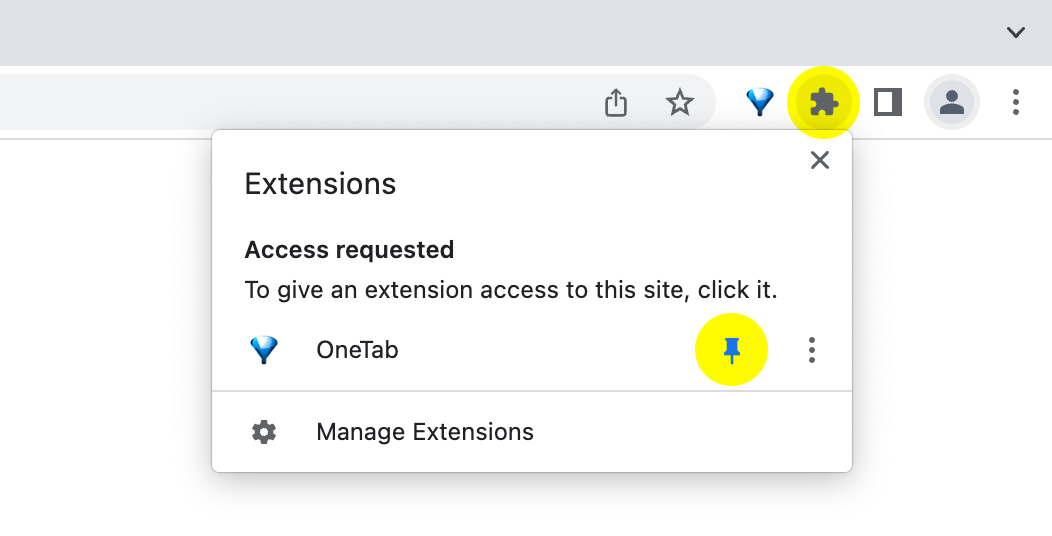Bookmark this page with the star icon
1052x536 pixels.
680,102
